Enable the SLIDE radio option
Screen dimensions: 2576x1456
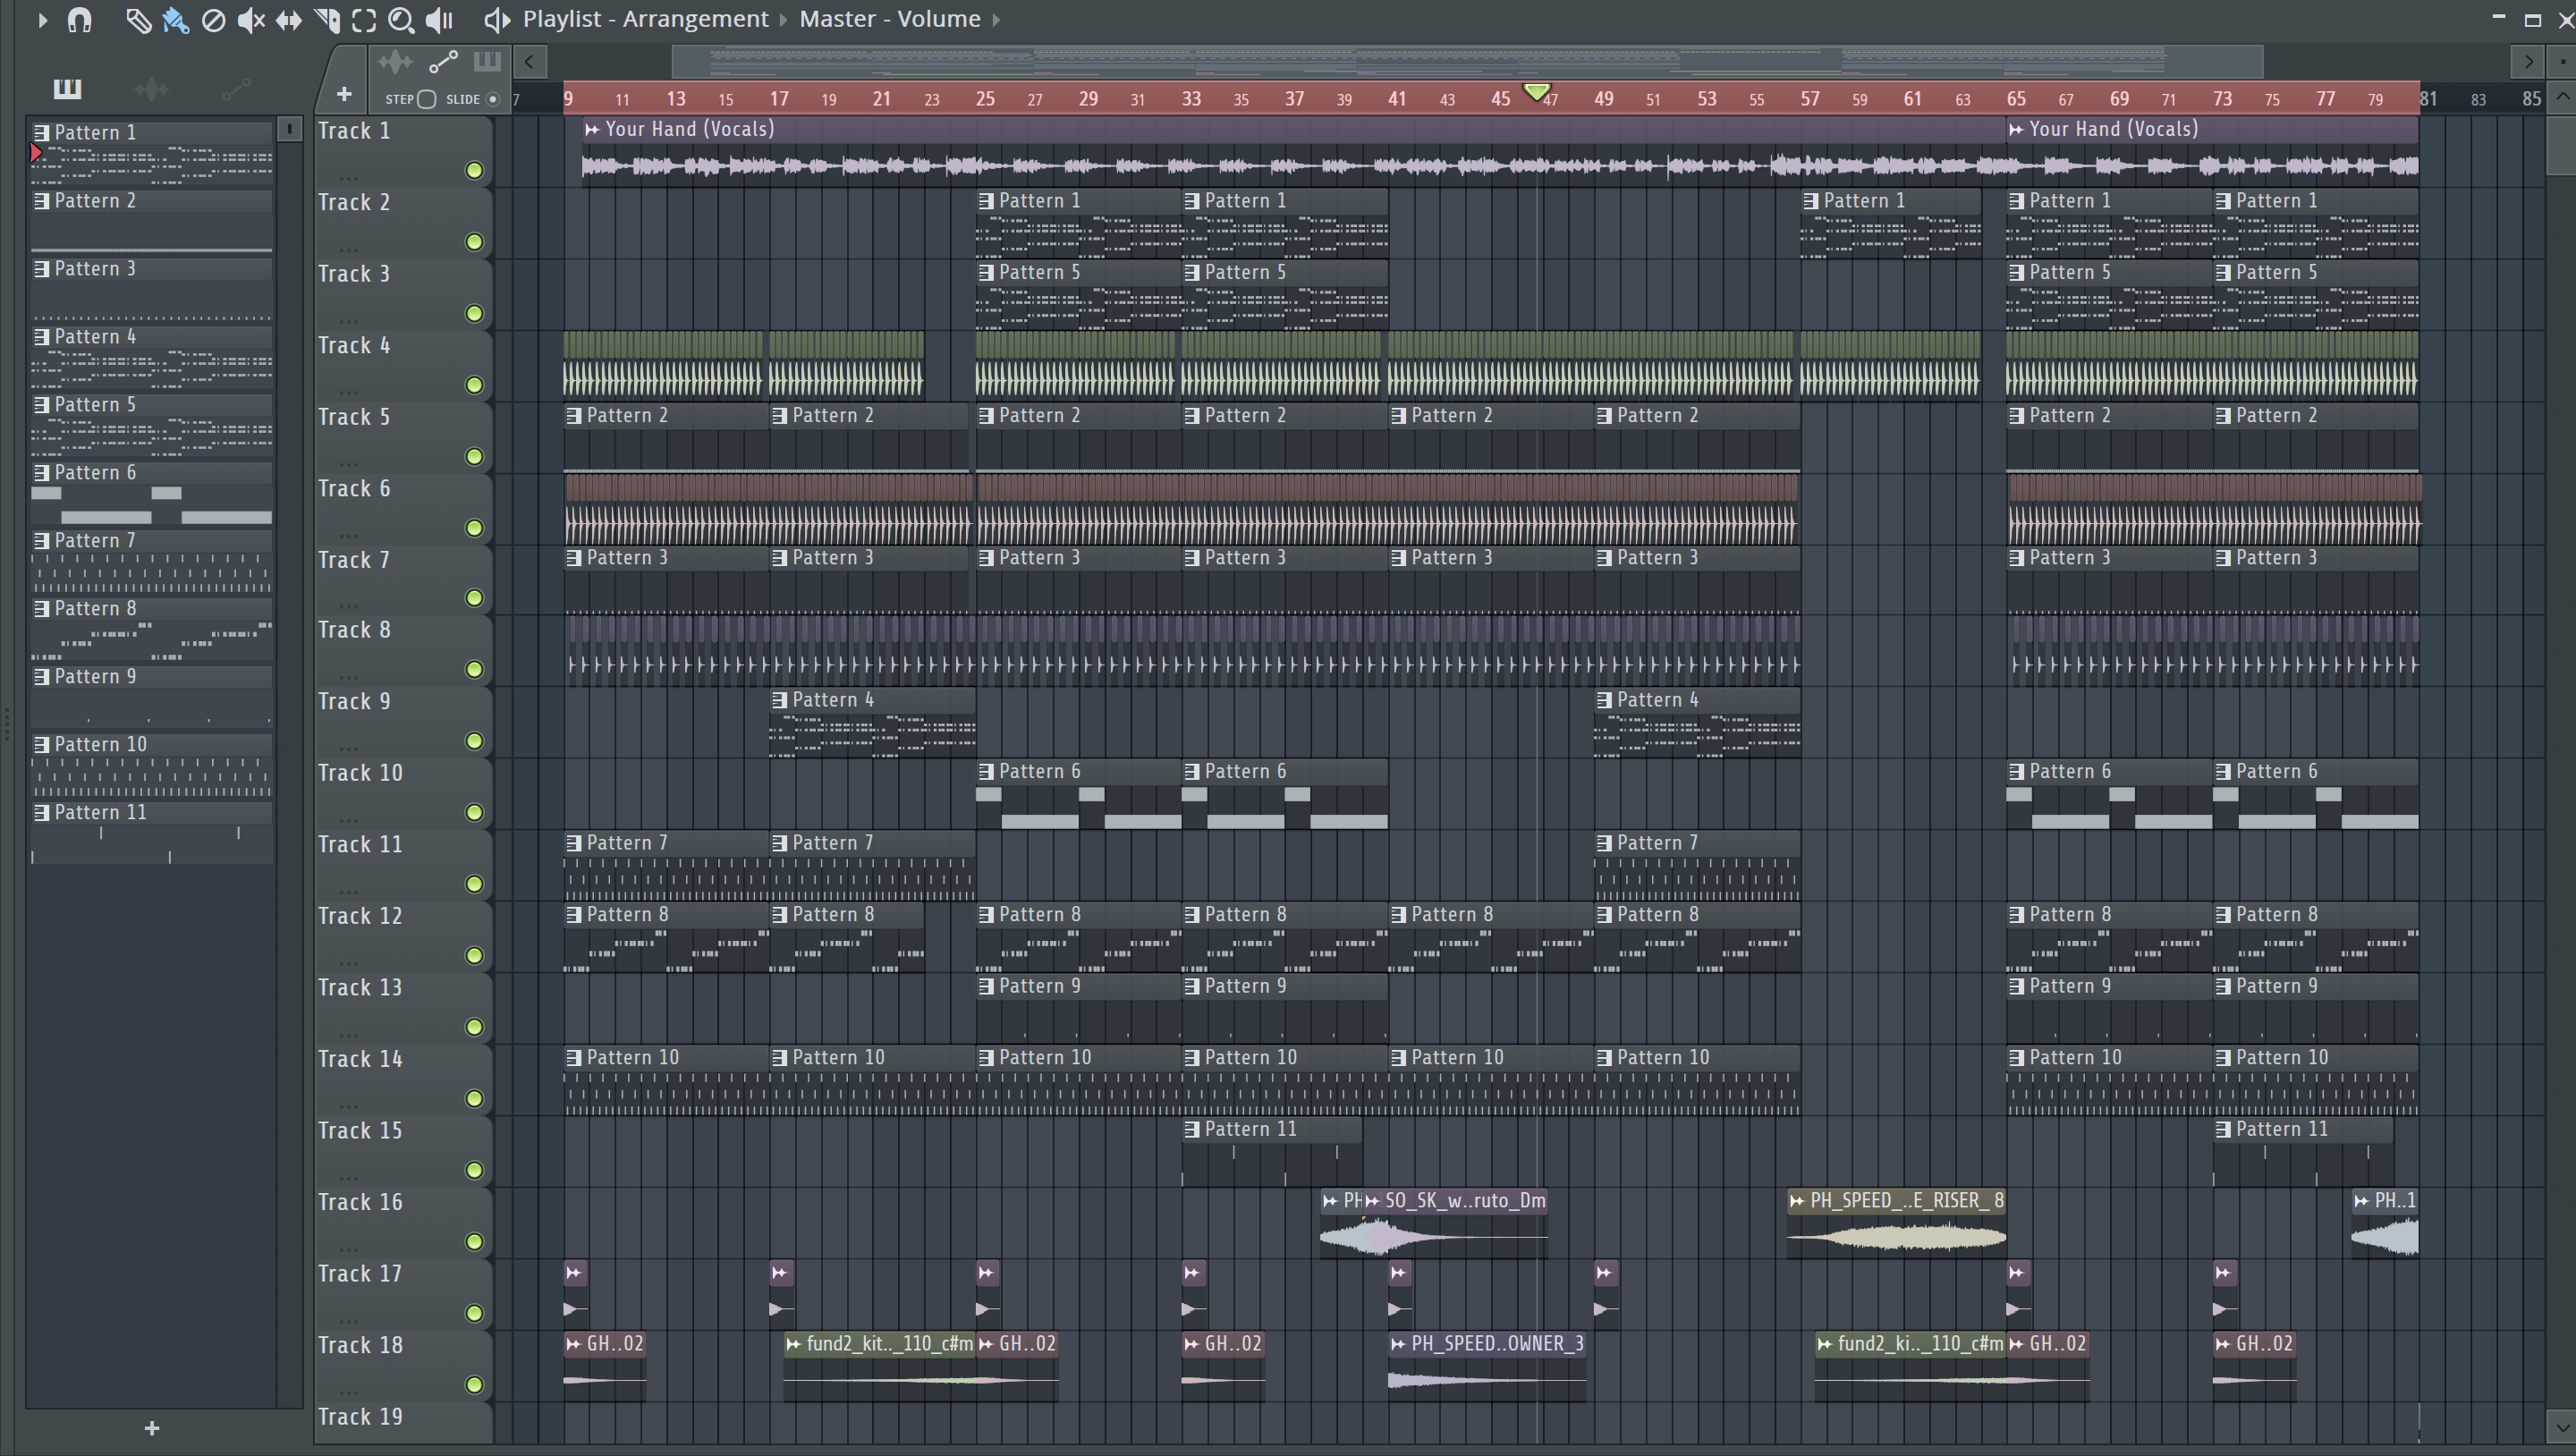(492, 99)
